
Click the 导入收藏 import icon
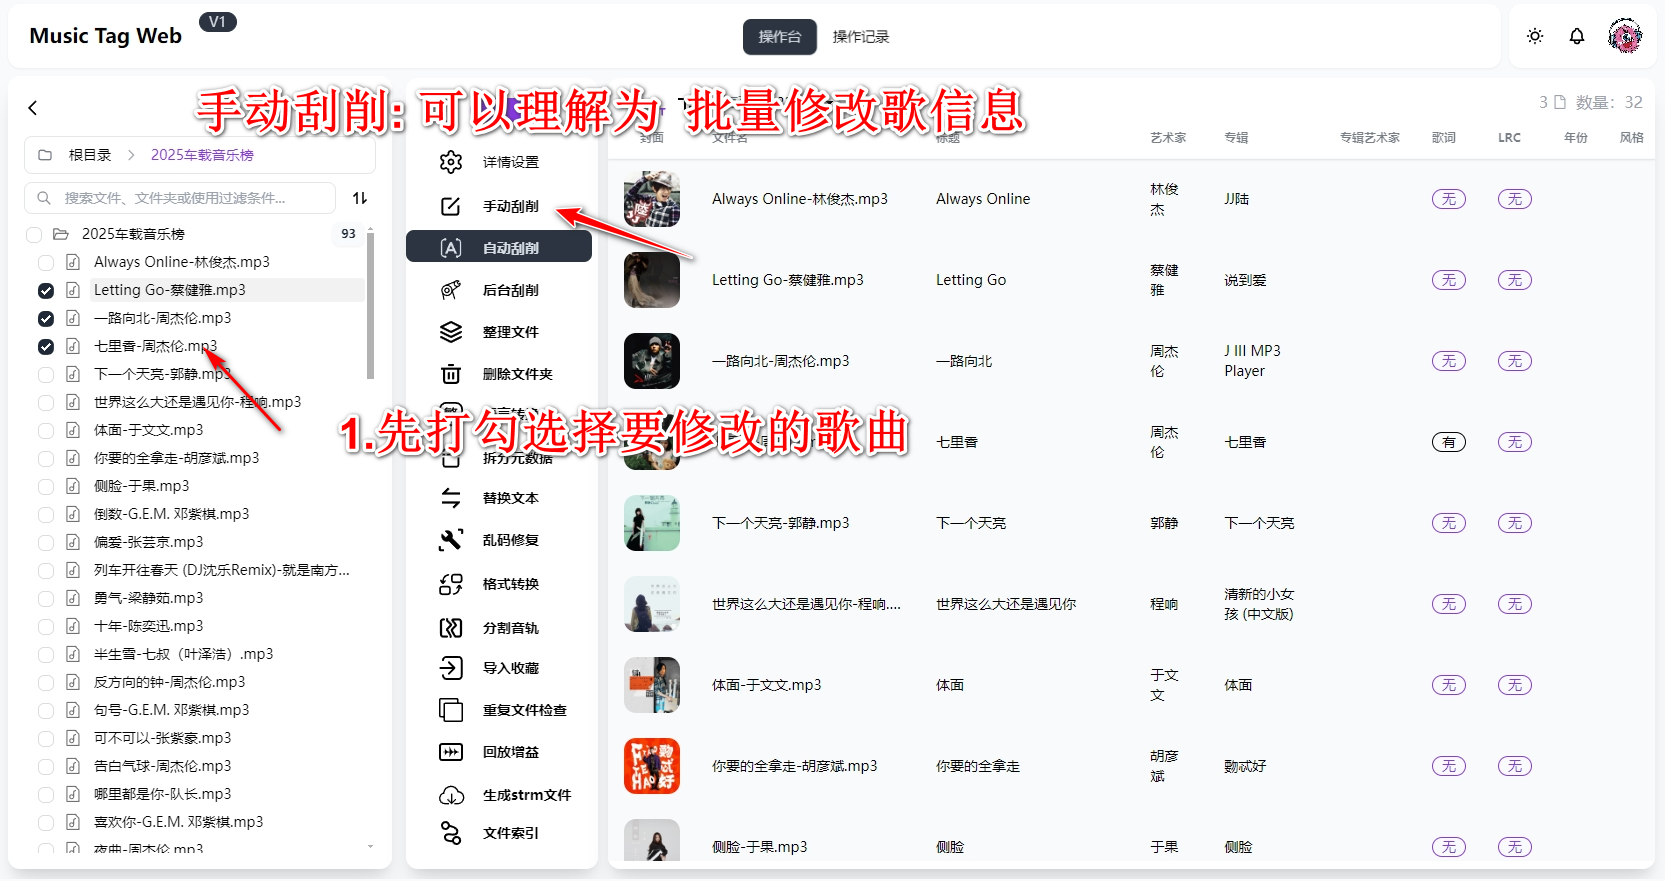click(x=451, y=668)
